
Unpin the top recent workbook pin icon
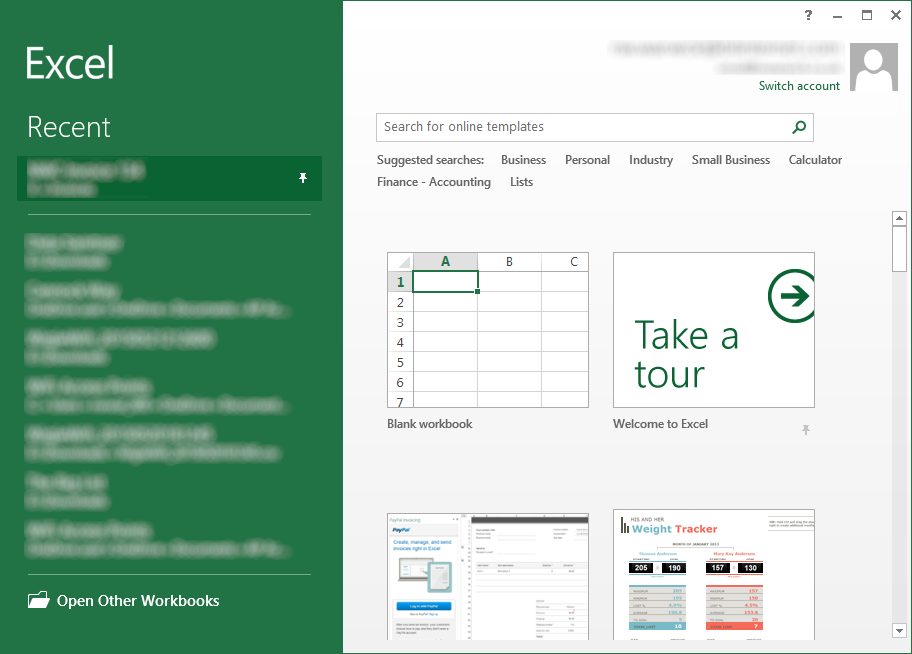303,178
